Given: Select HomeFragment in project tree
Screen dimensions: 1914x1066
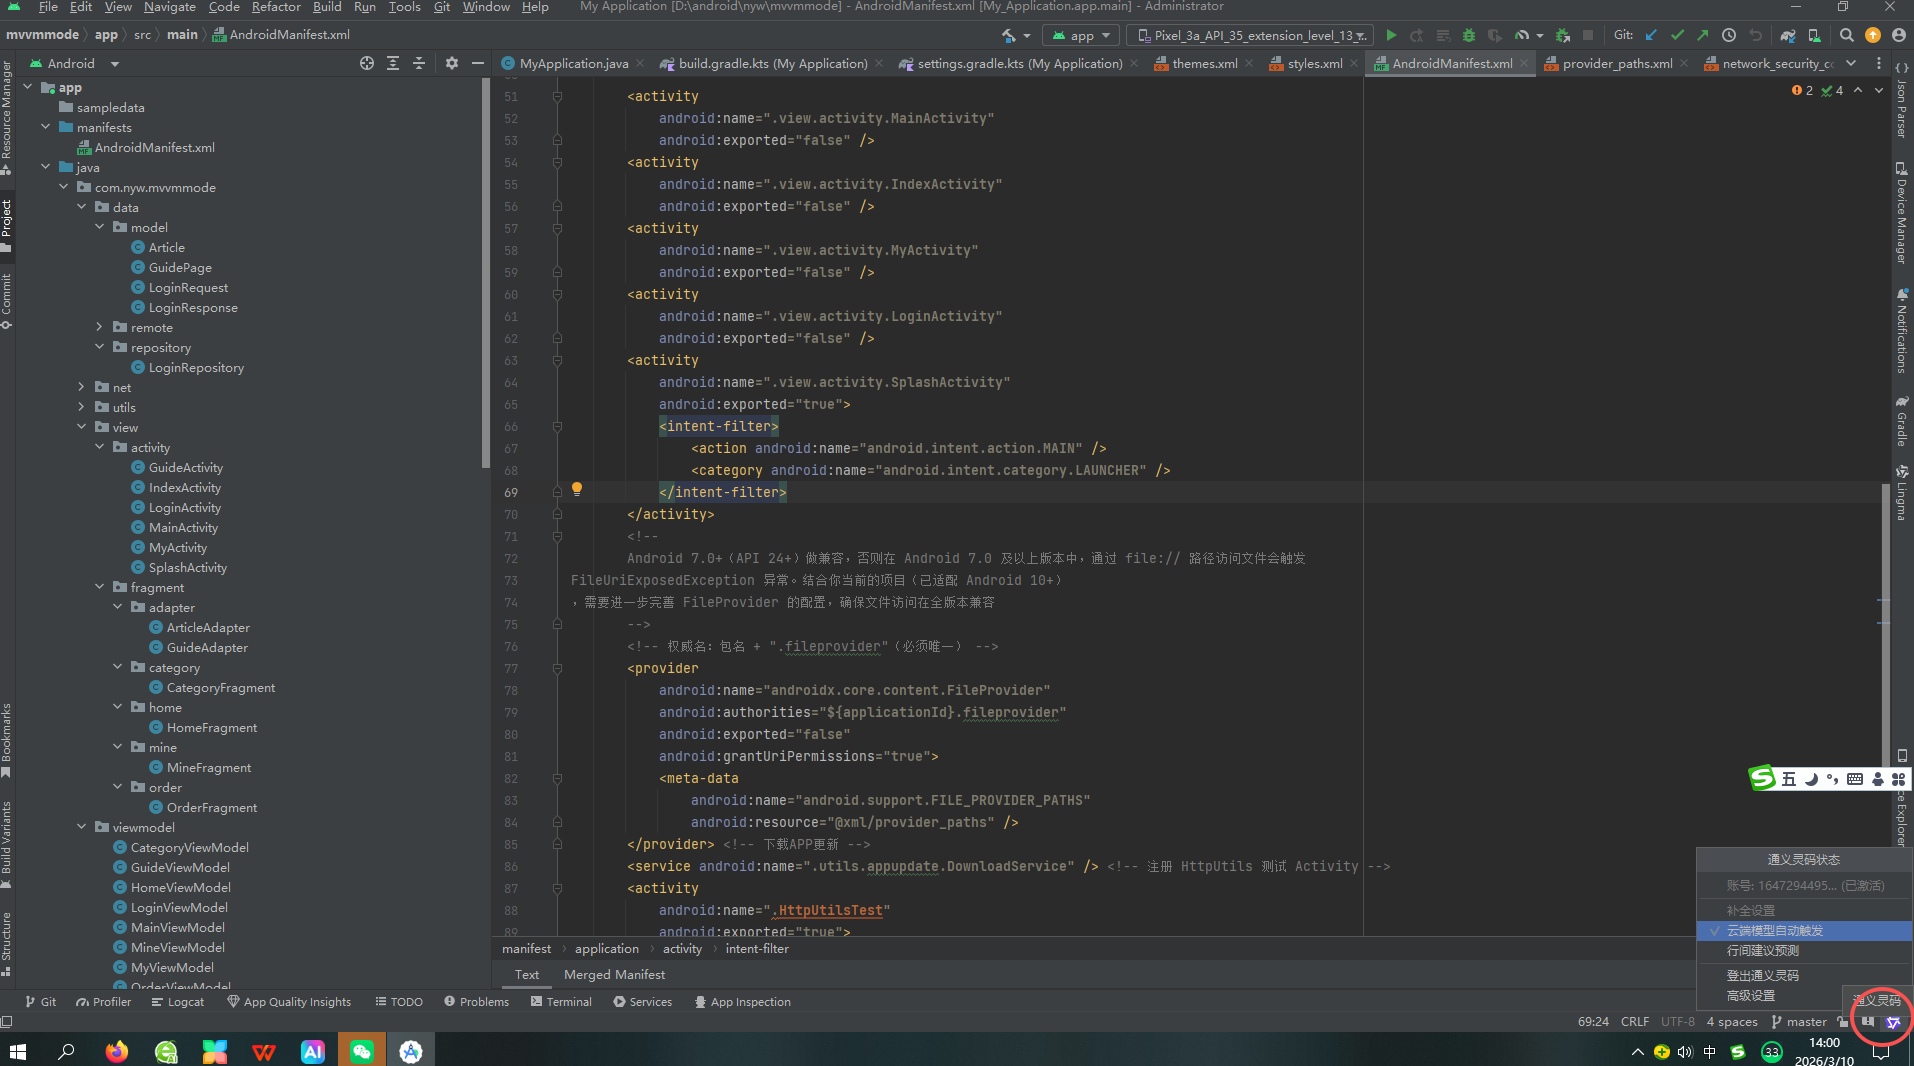Looking at the screenshot, I should pos(212,727).
